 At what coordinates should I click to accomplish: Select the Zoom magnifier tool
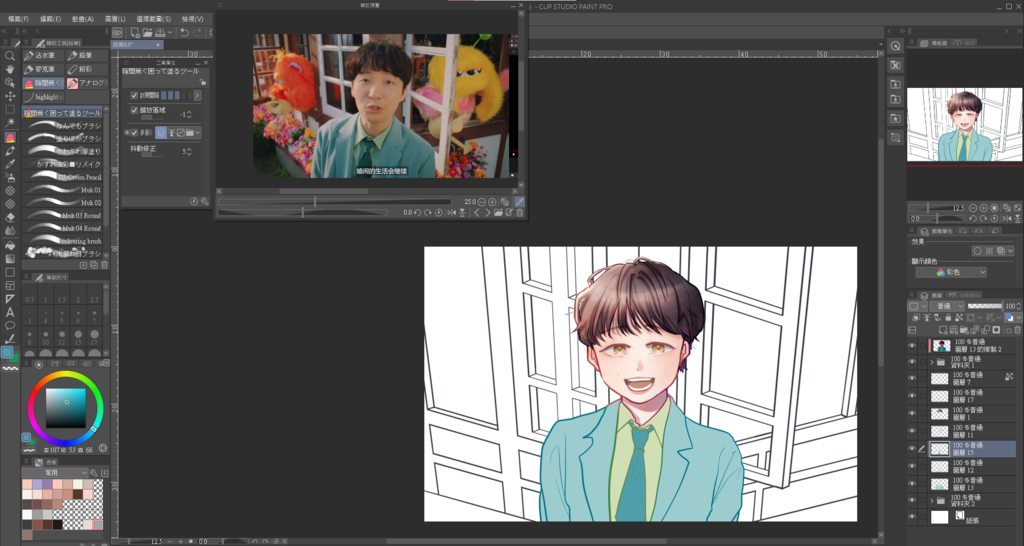tap(10, 56)
